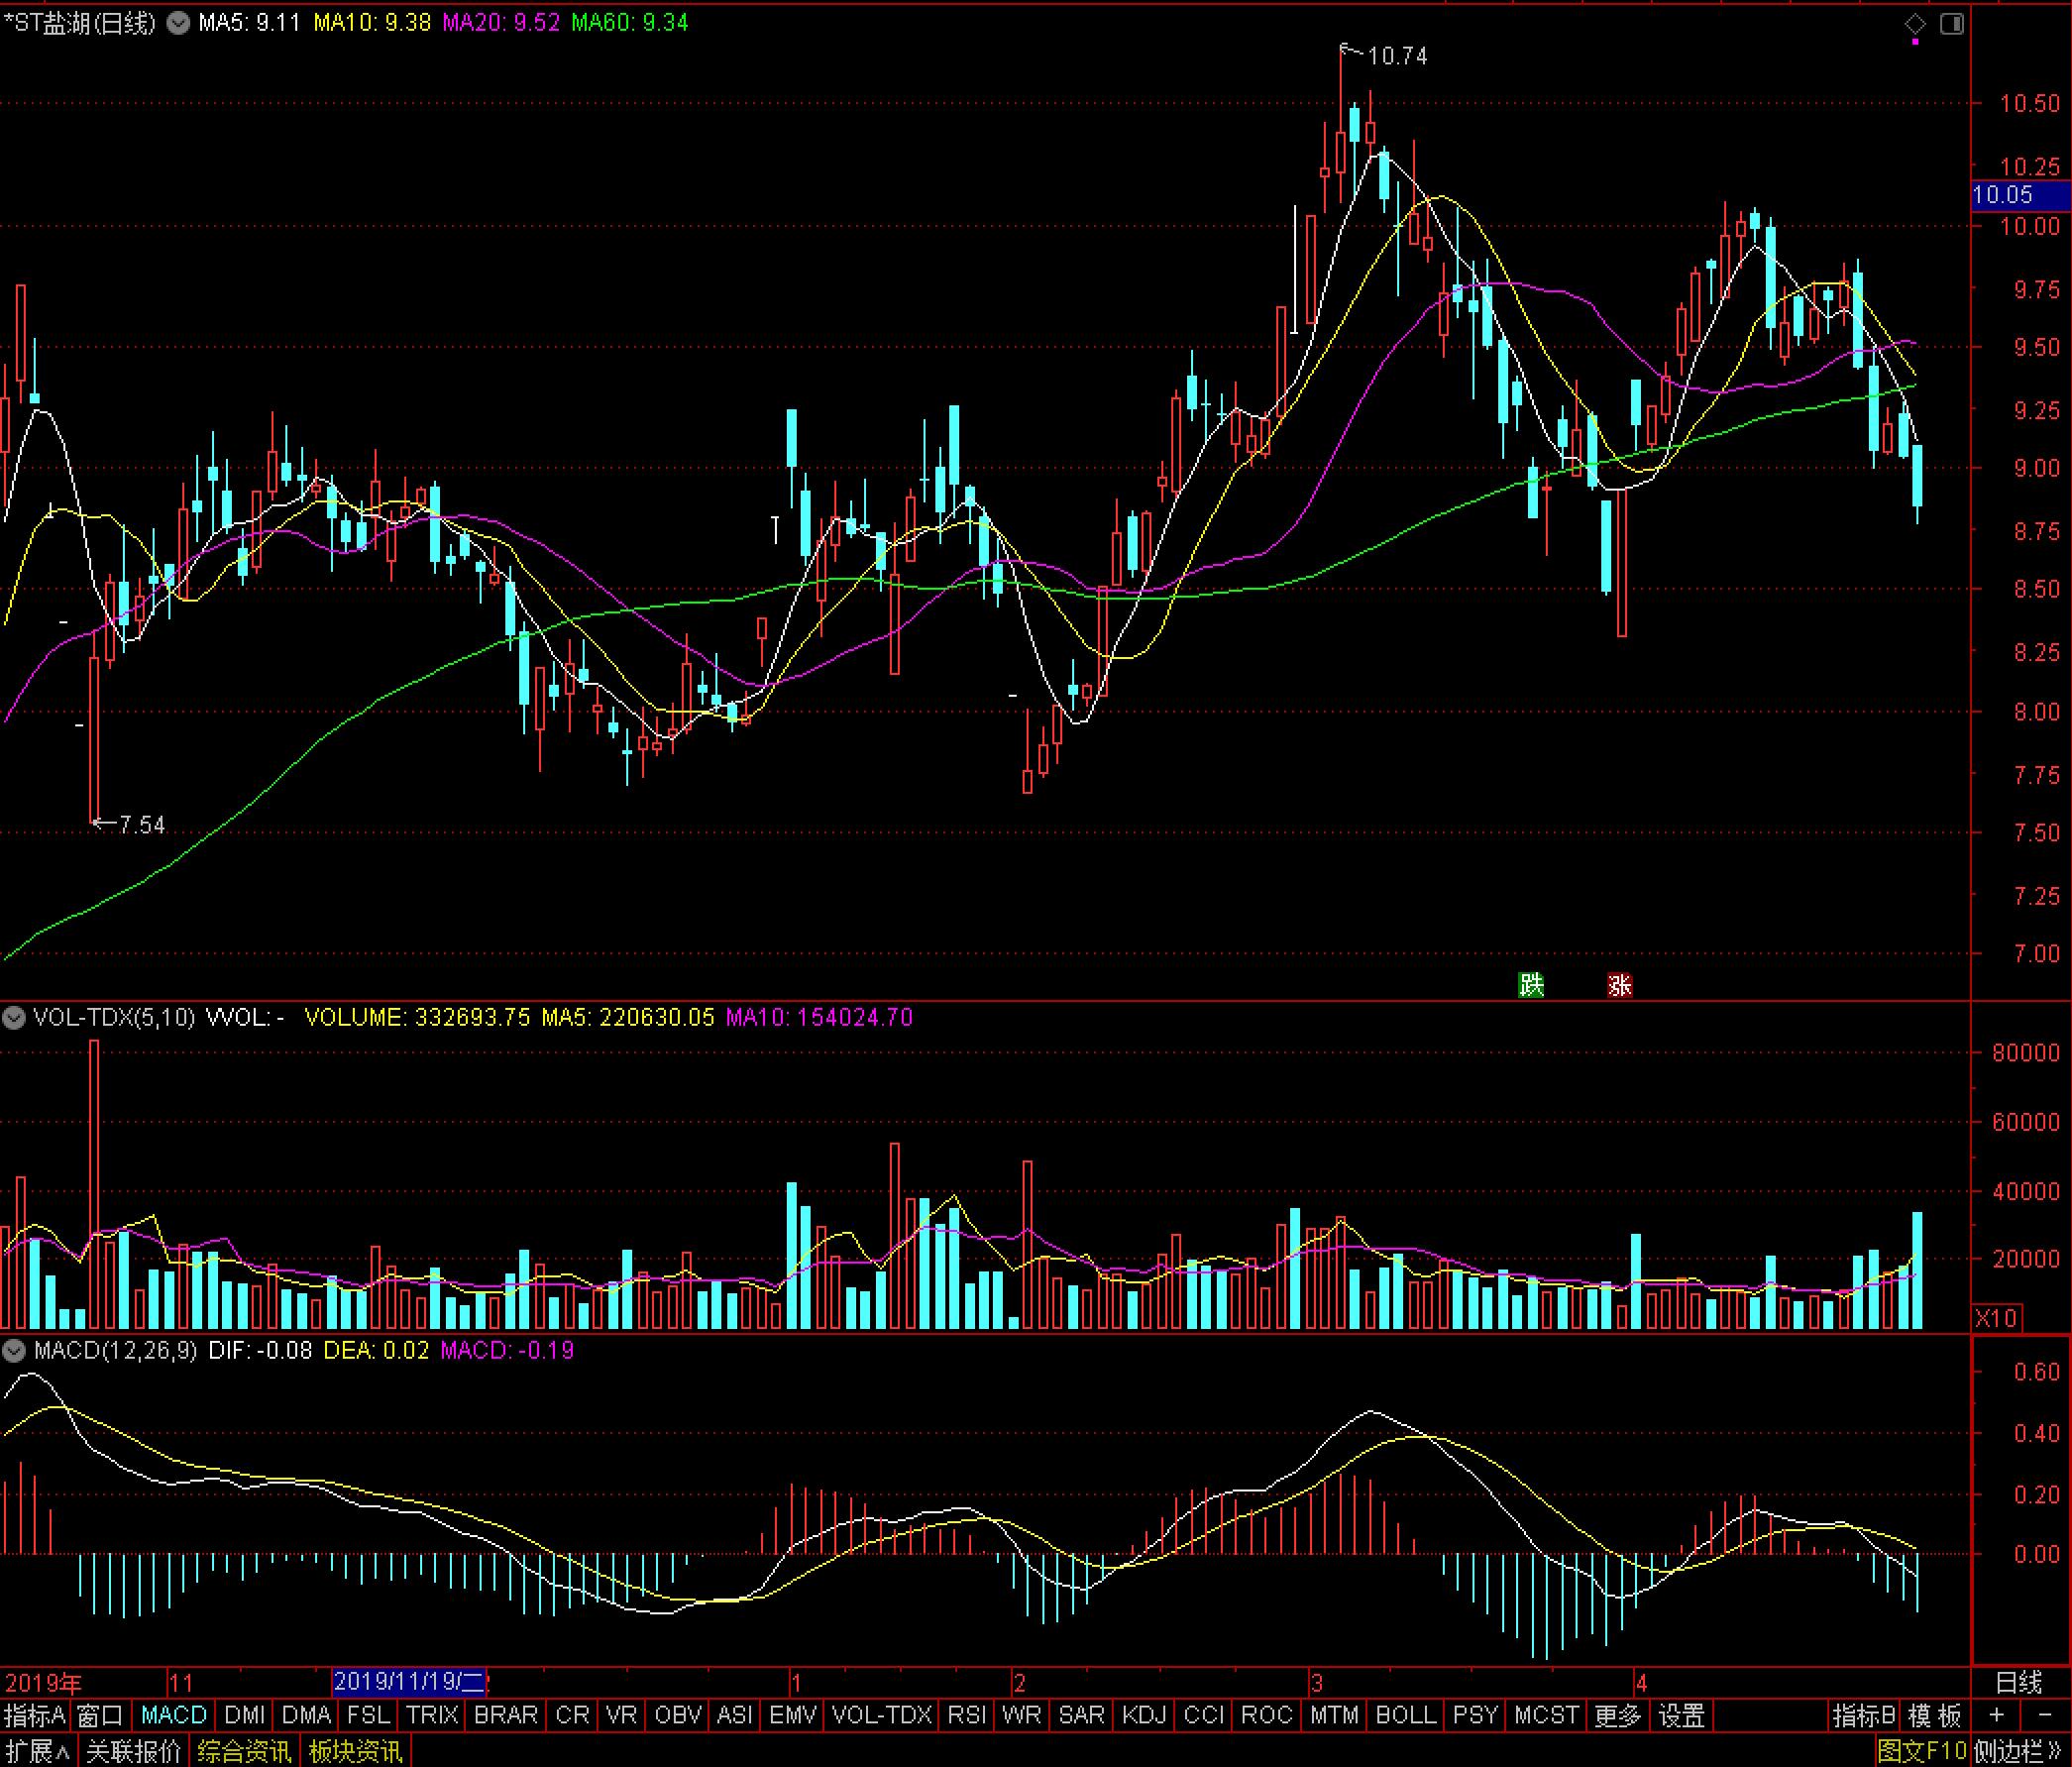Open the *ST盐湖 main chart dropdown arrow
The image size is (2072, 1767).
pyautogui.click(x=178, y=23)
